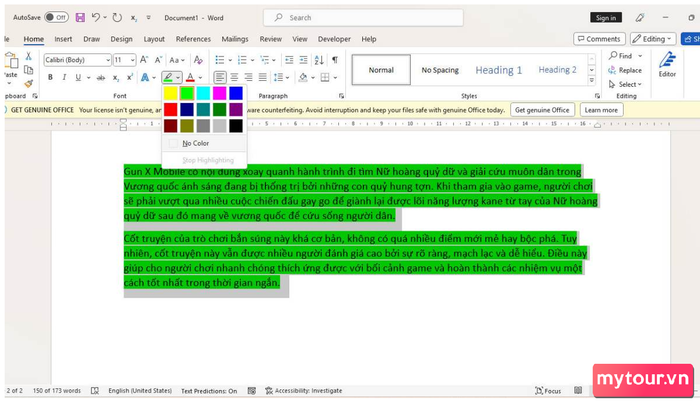The height and width of the screenshot is (405, 700).
Task: Expand the font color dropdown arrow
Action: point(200,78)
